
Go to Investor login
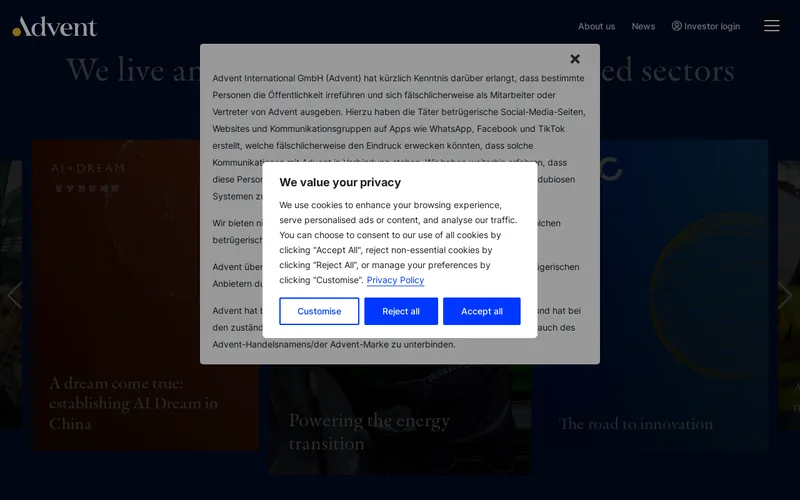tap(706, 26)
